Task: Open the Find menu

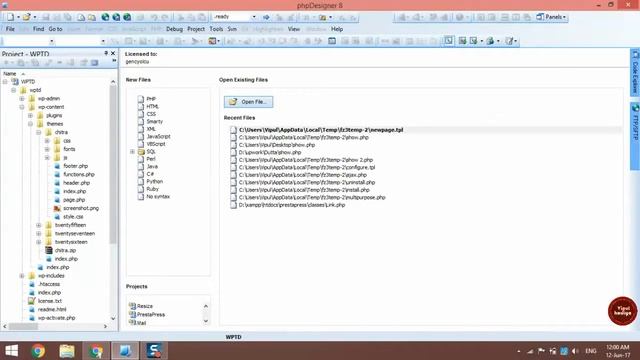Action: (x=38, y=29)
